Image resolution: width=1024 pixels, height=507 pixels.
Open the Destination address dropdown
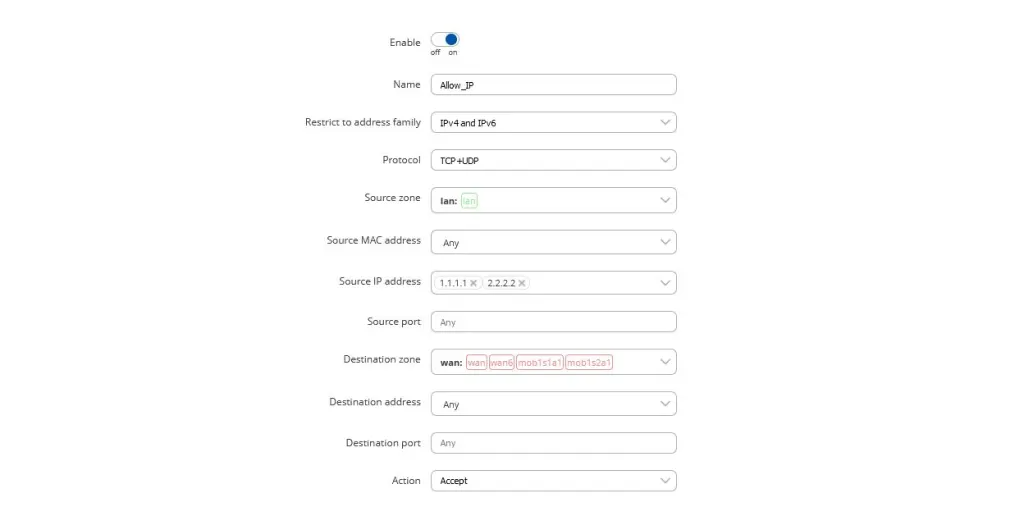point(553,404)
